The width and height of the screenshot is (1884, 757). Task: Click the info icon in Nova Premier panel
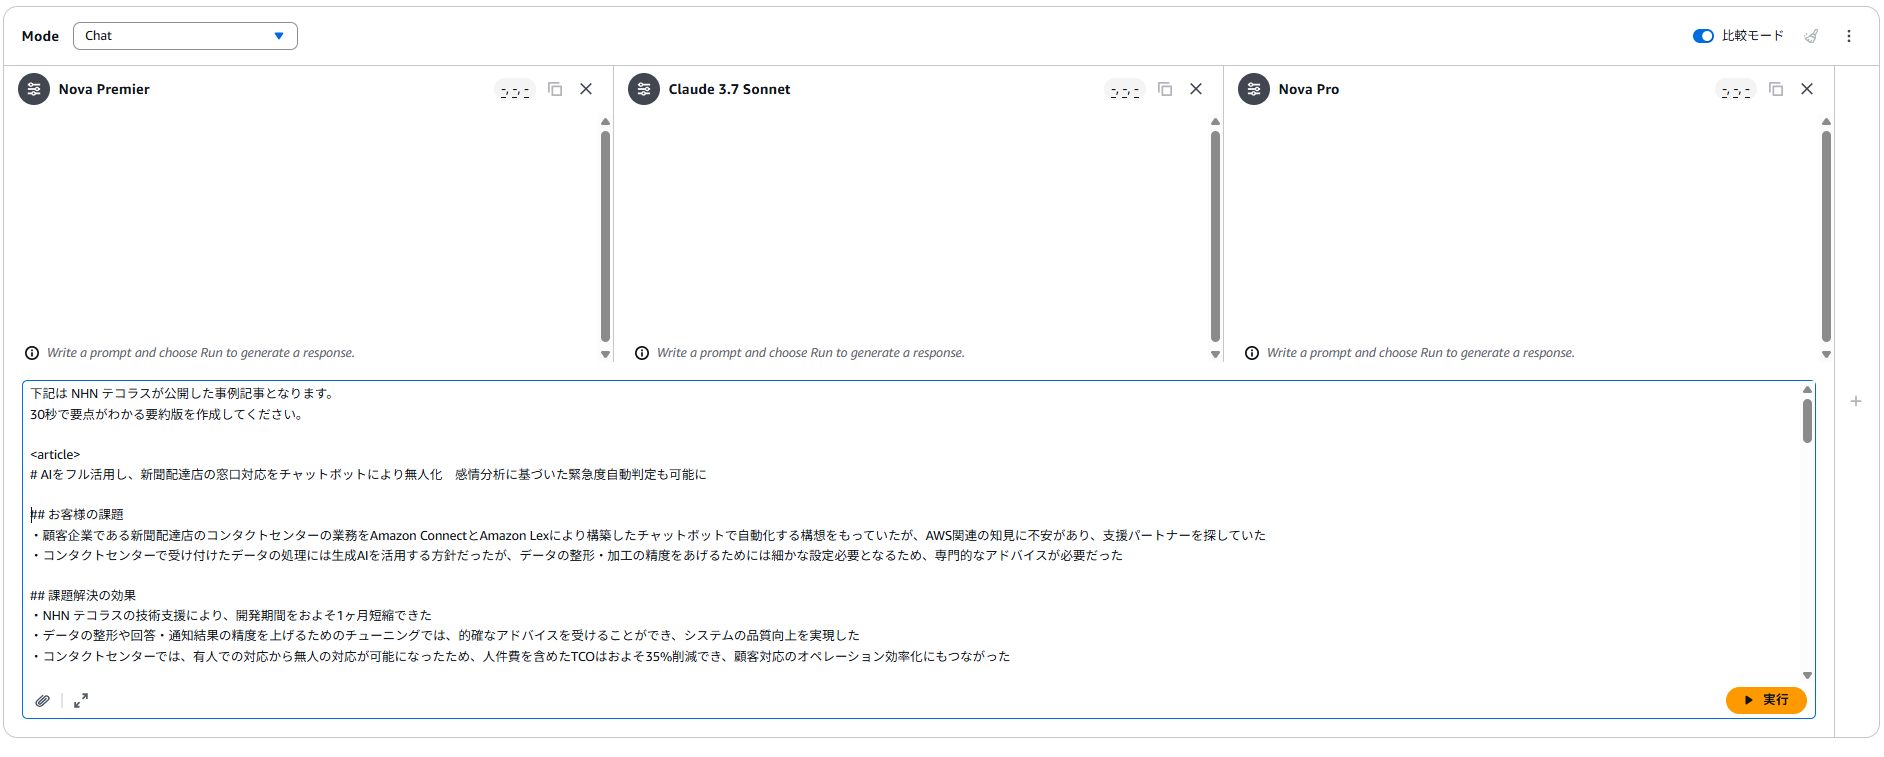[x=32, y=353]
